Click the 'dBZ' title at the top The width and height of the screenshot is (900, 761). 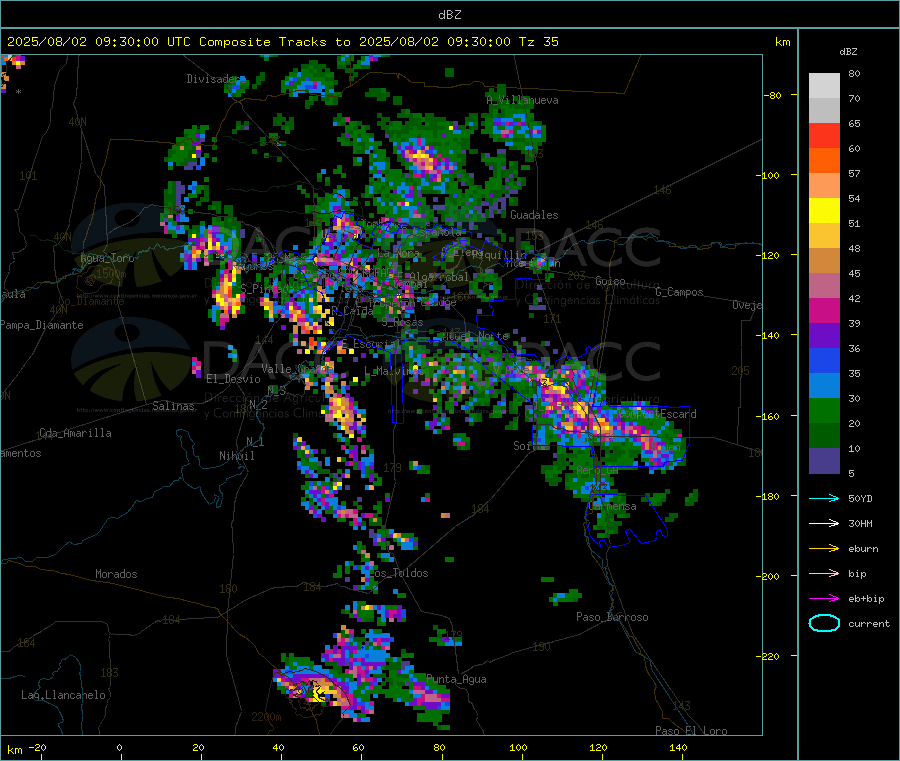(449, 15)
